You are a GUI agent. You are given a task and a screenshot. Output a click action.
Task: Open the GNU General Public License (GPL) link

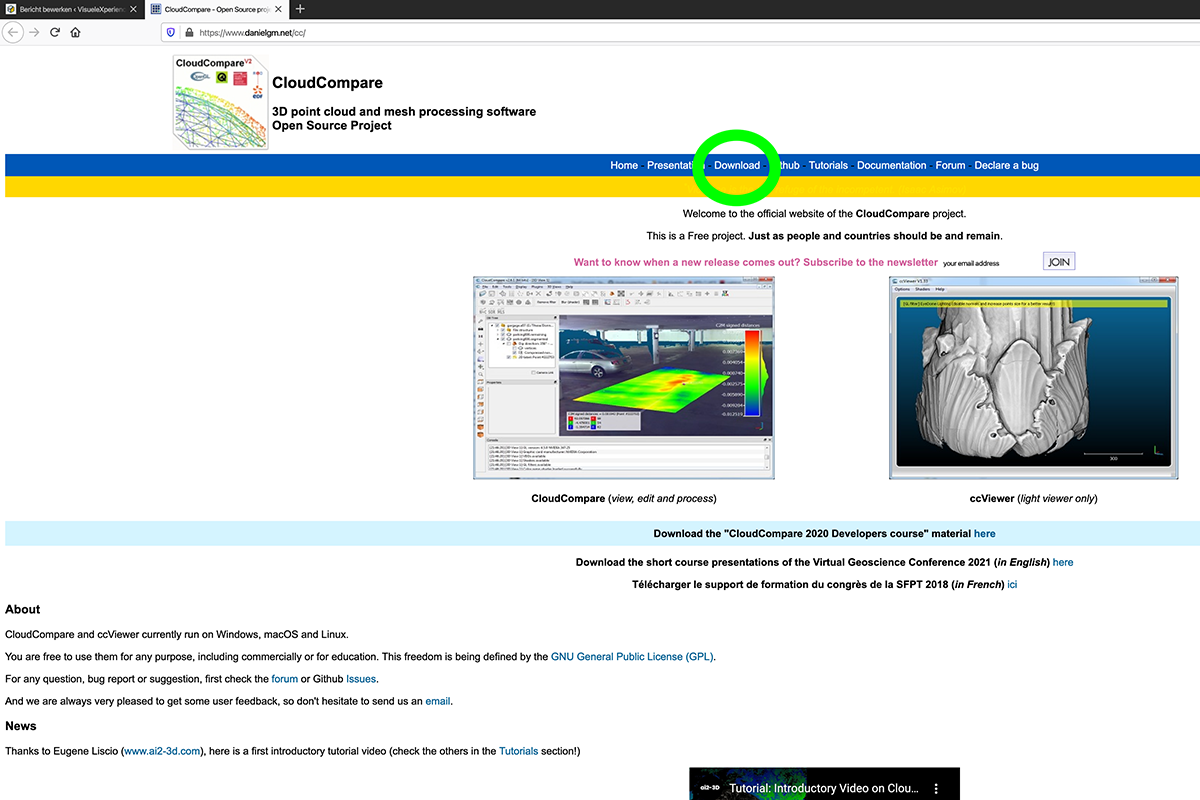(x=632, y=657)
